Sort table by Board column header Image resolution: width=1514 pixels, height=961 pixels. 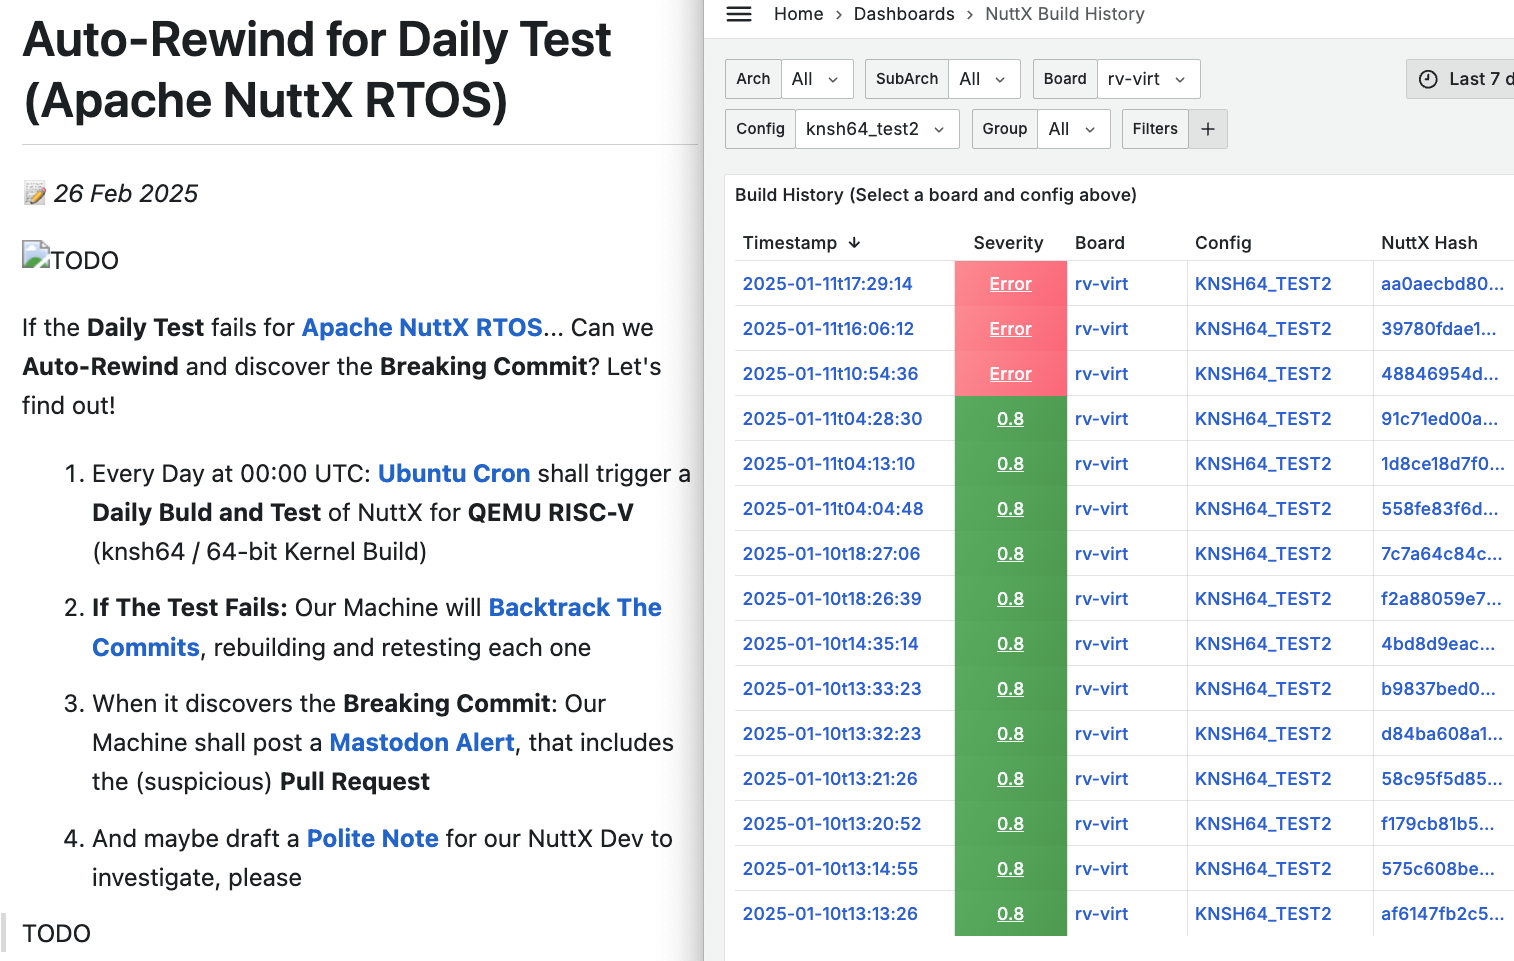pos(1100,243)
